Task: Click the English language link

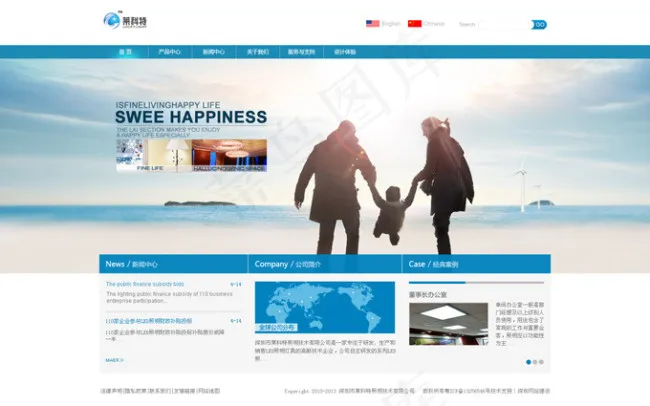Action: (391, 23)
